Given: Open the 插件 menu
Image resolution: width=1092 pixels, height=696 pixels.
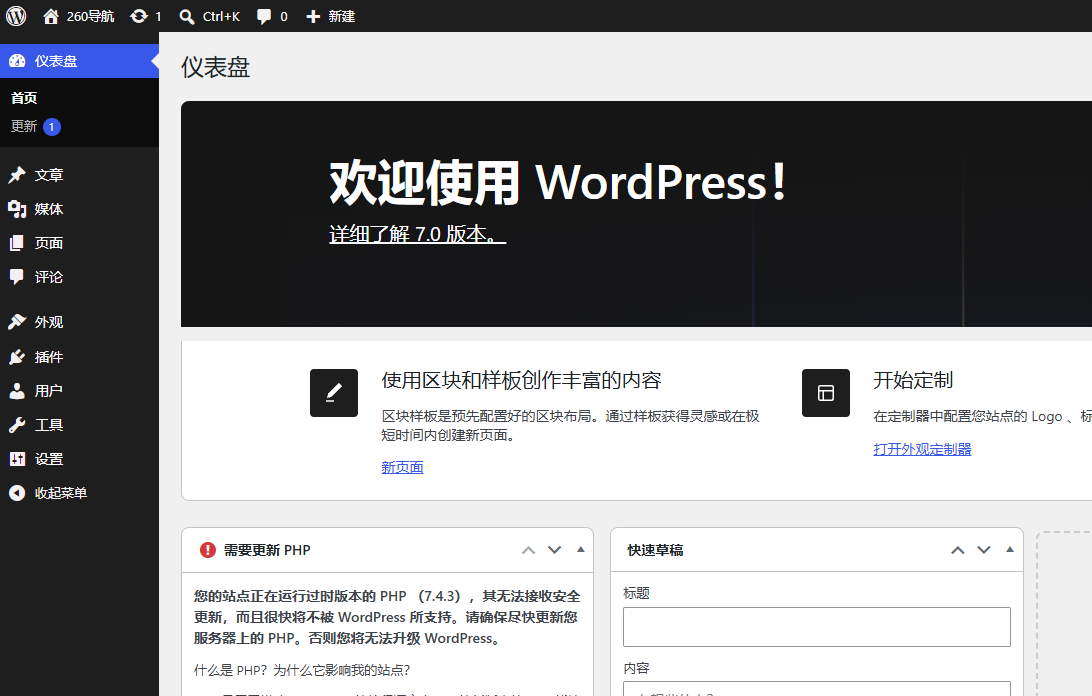Looking at the screenshot, I should click(x=79, y=357).
